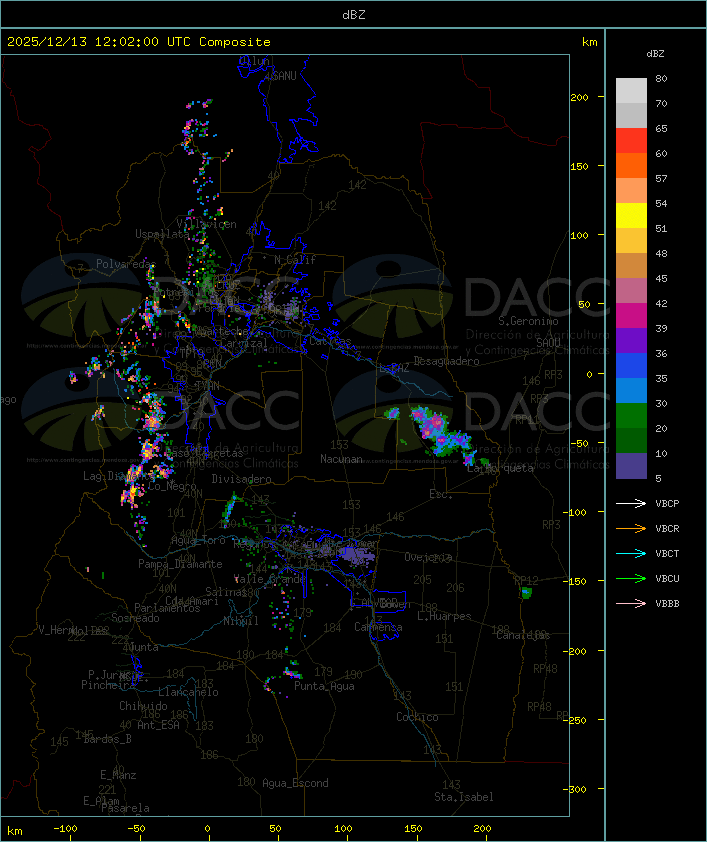Click the cyan VBCT arrow icon
This screenshot has width=707, height=842.
click(x=631, y=553)
